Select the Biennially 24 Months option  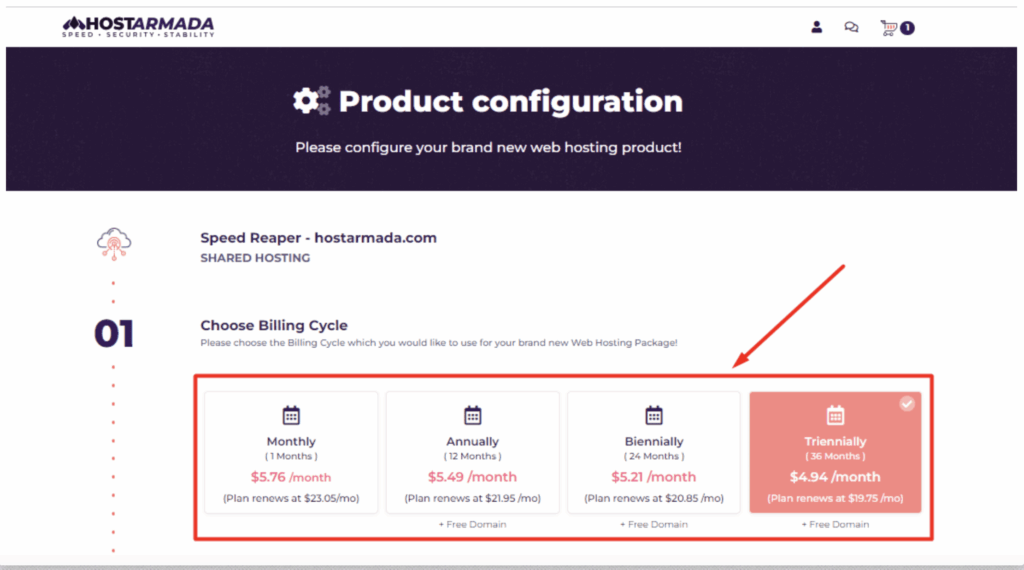point(654,452)
